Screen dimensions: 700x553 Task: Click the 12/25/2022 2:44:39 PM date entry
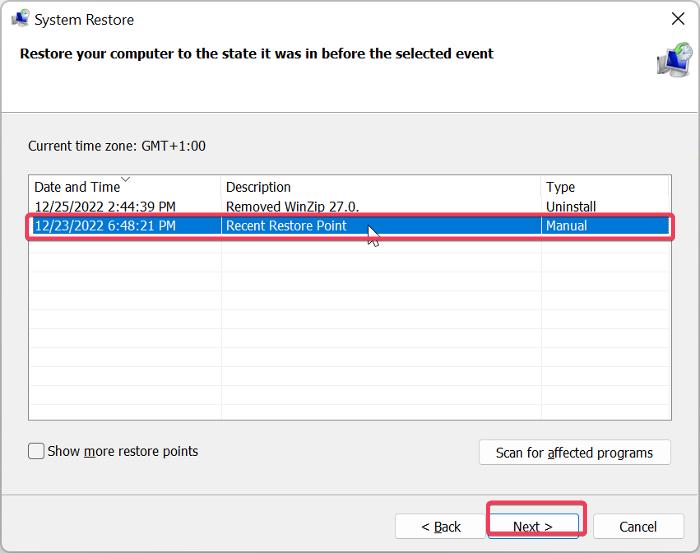[104, 207]
